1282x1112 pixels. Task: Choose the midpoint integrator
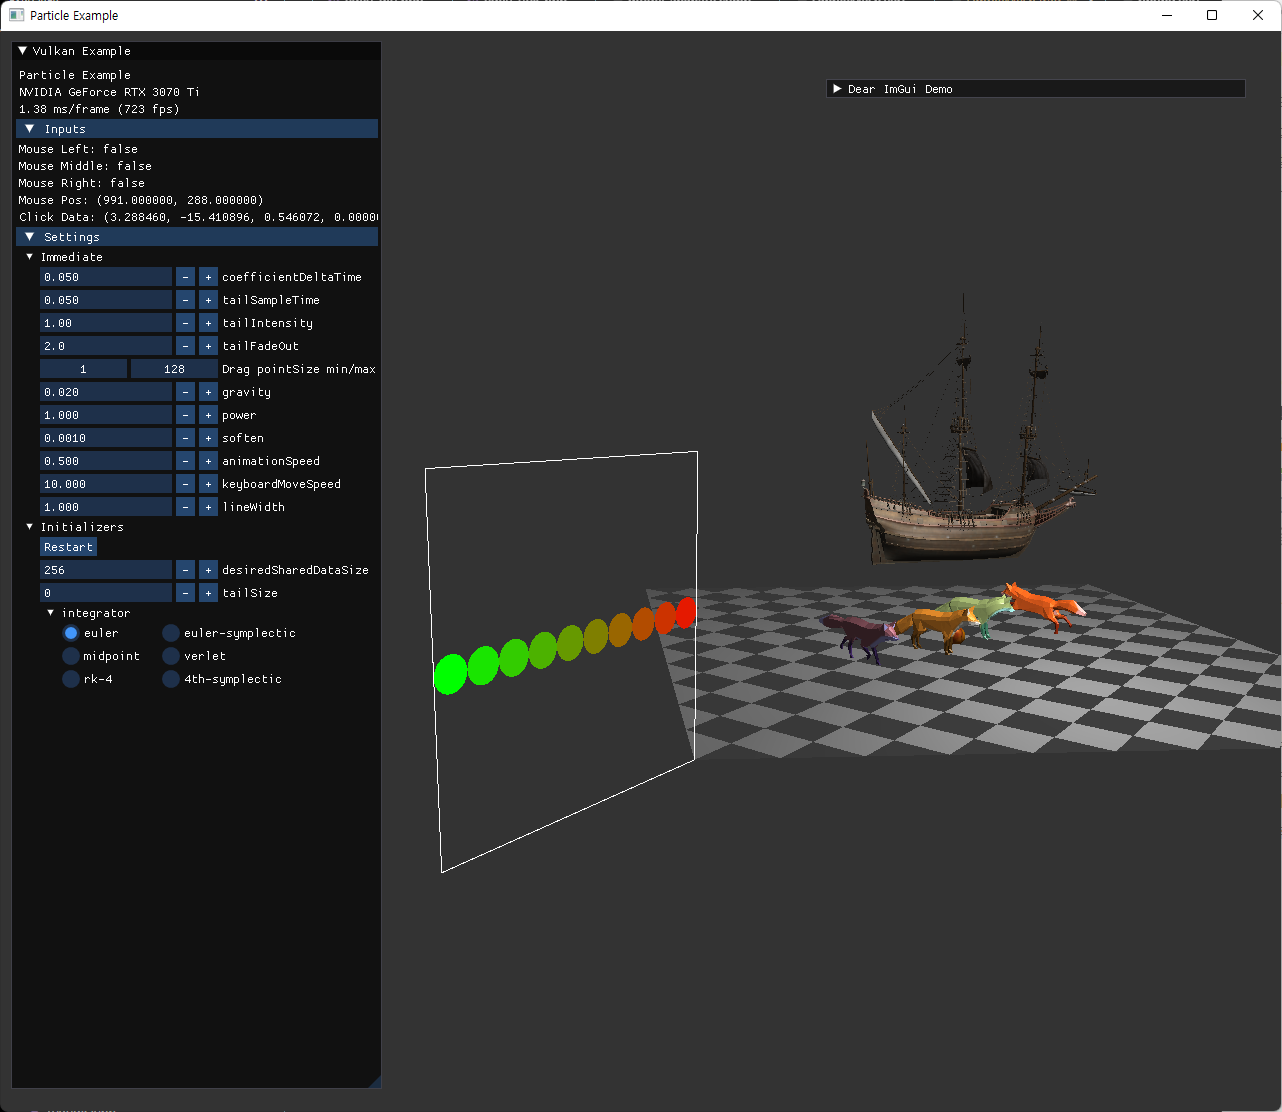tap(71, 656)
